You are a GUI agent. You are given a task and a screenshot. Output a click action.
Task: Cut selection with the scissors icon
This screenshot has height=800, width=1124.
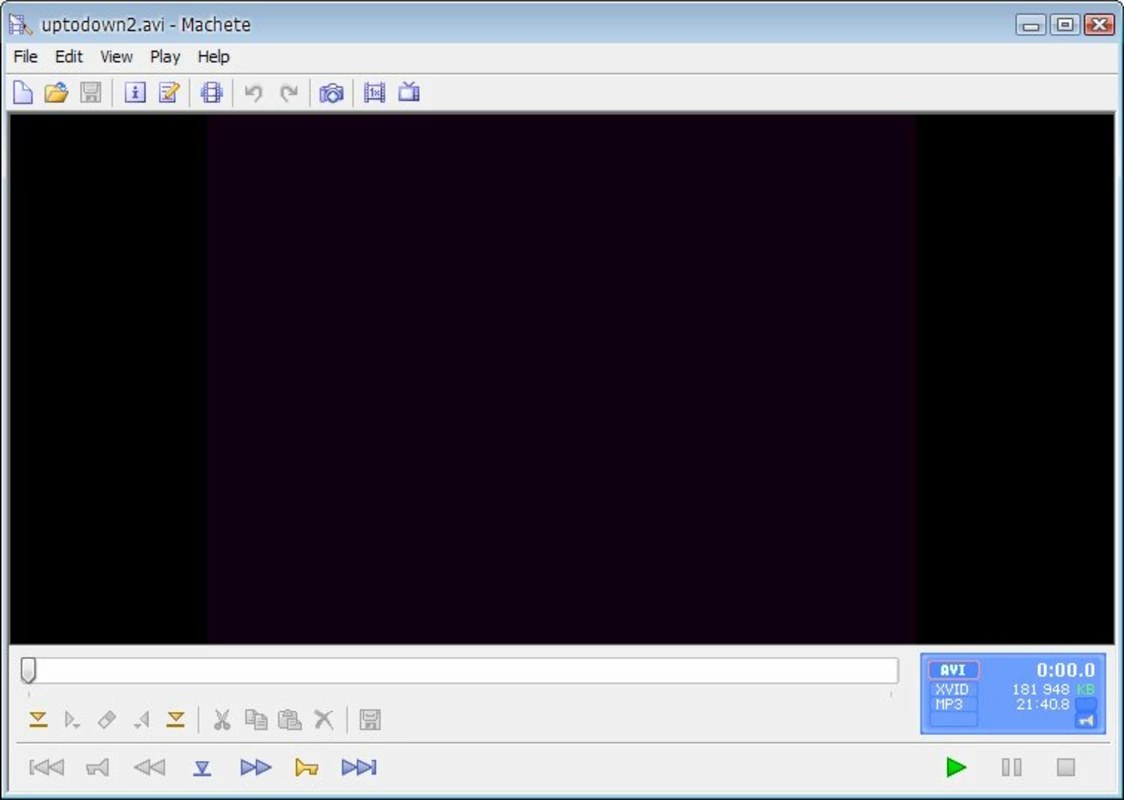pyautogui.click(x=222, y=720)
